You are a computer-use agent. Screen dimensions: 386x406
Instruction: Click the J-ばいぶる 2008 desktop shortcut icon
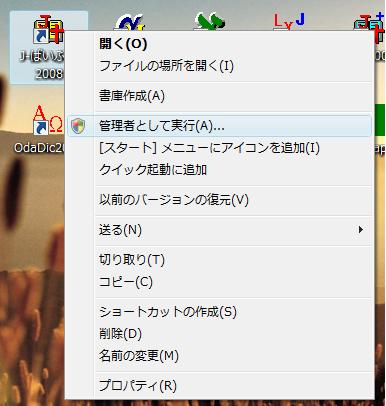pyautogui.click(x=48, y=31)
